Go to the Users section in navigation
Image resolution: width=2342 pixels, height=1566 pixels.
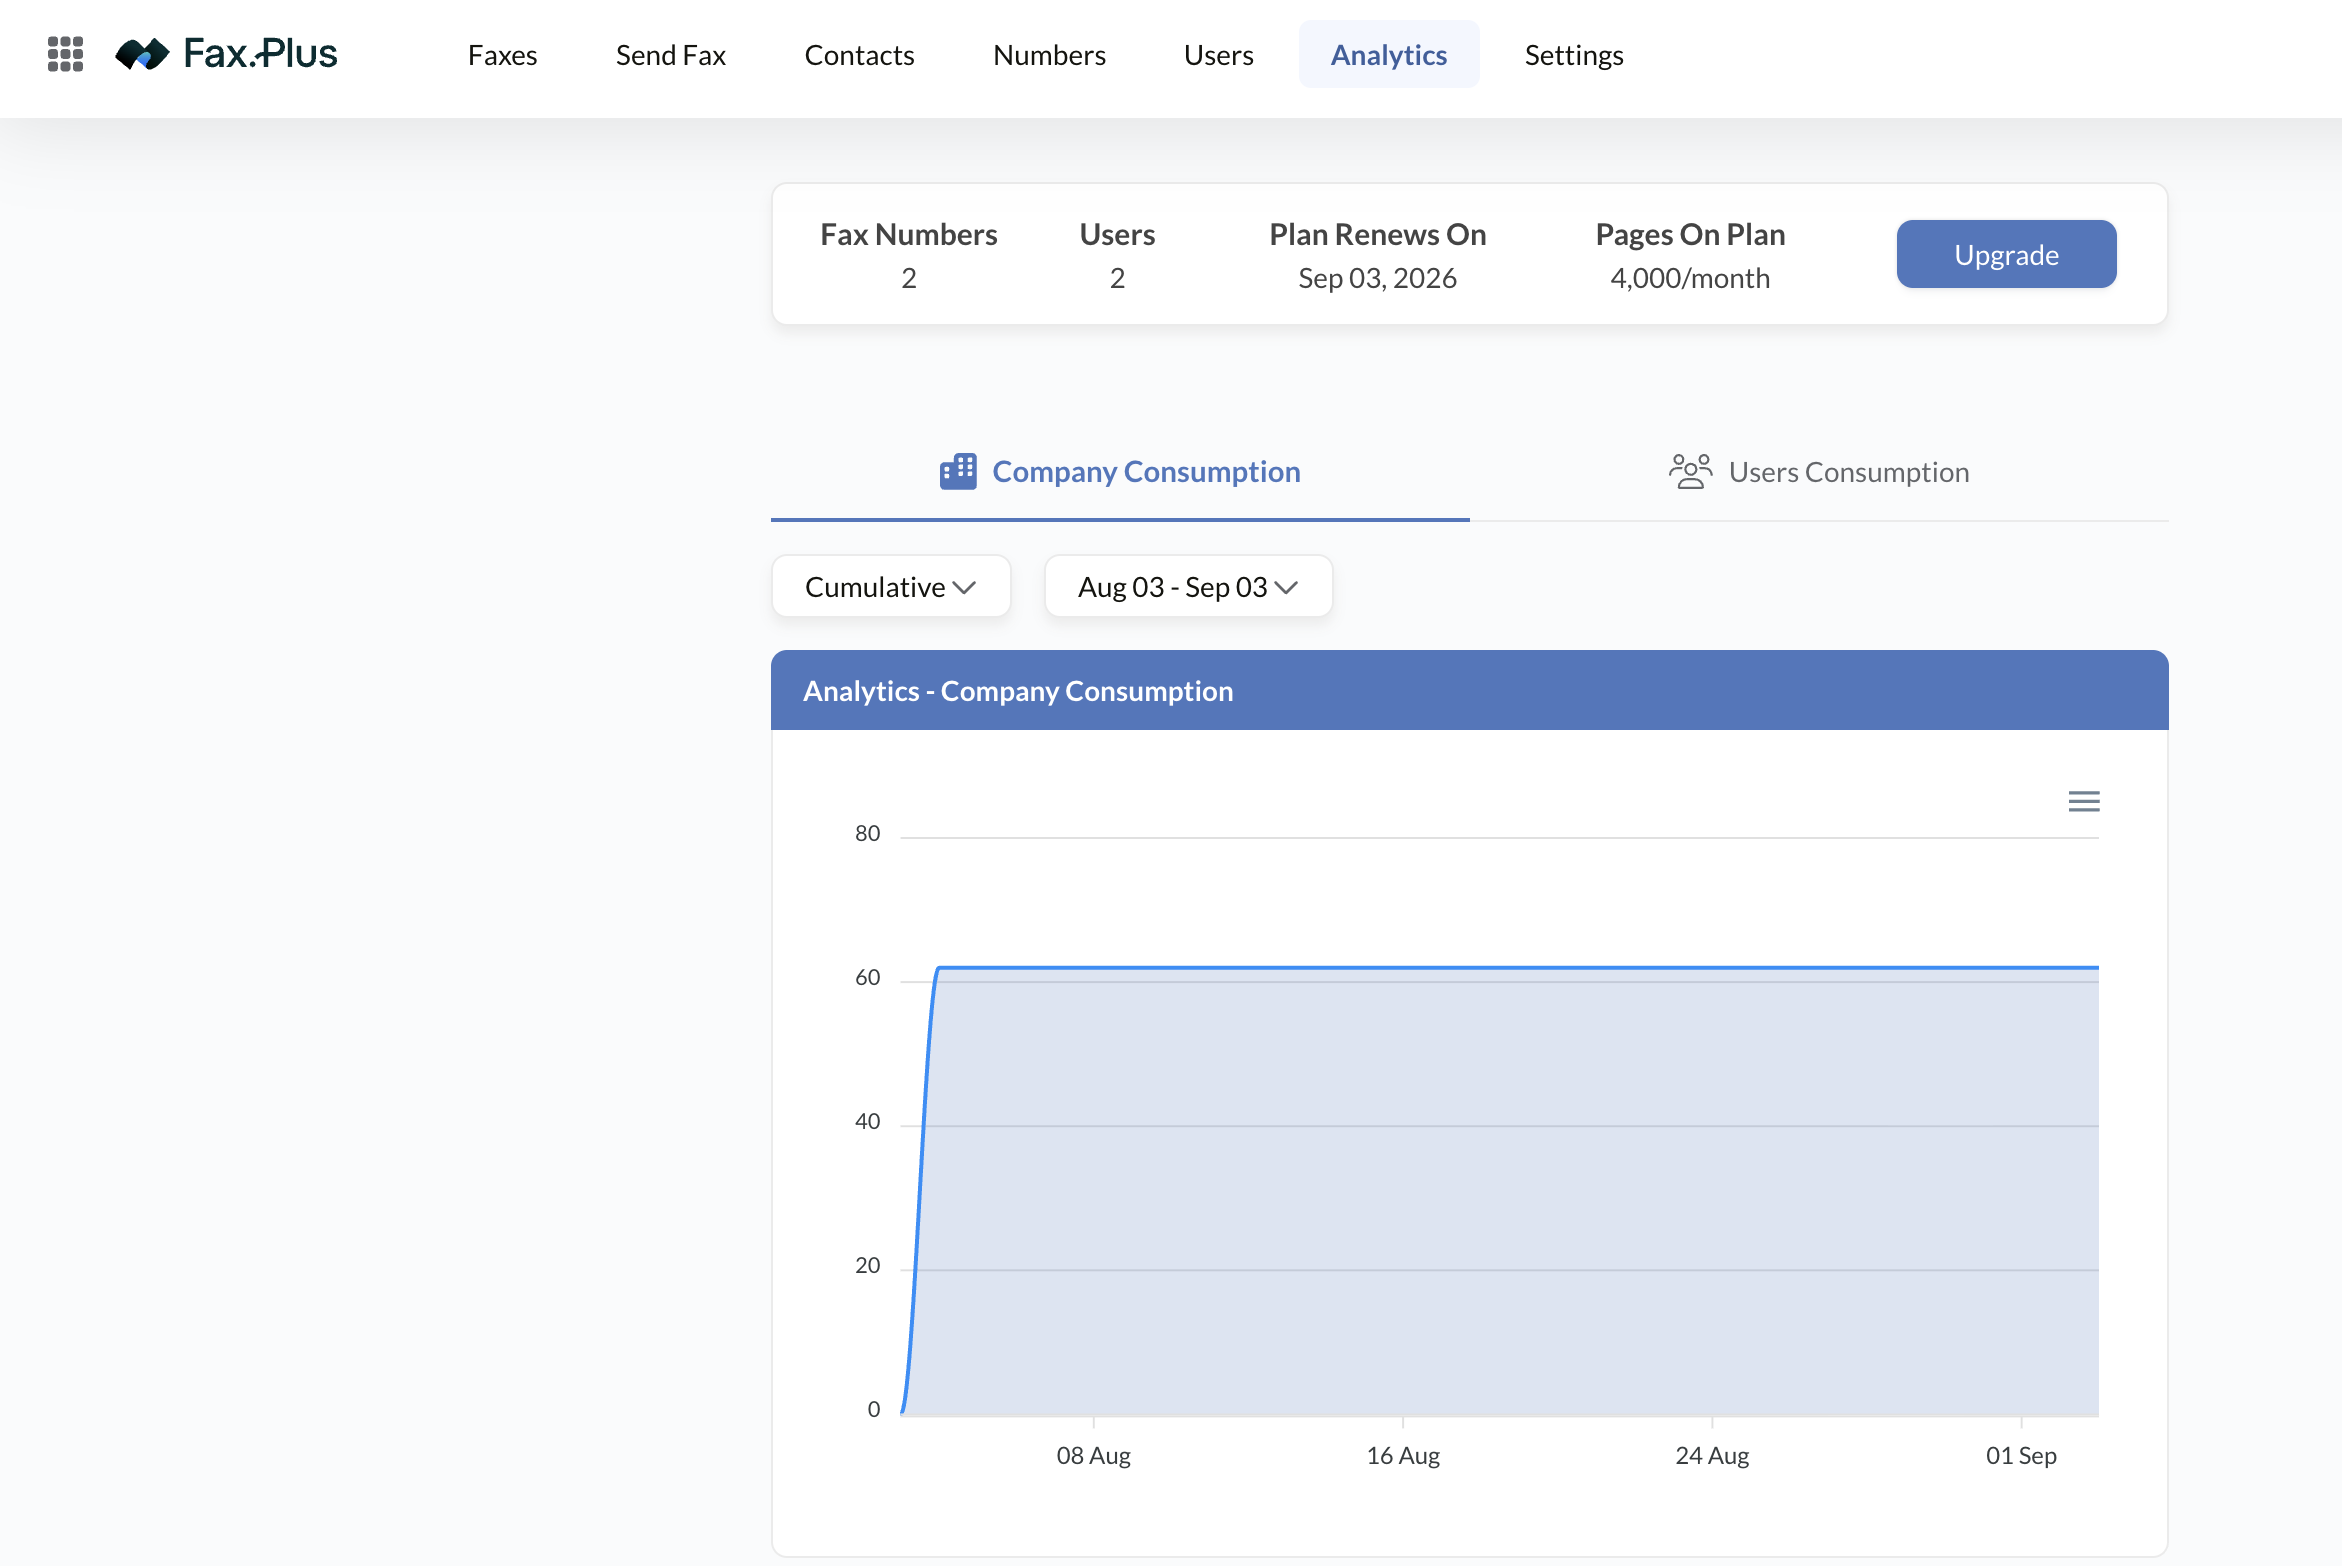tap(1219, 55)
